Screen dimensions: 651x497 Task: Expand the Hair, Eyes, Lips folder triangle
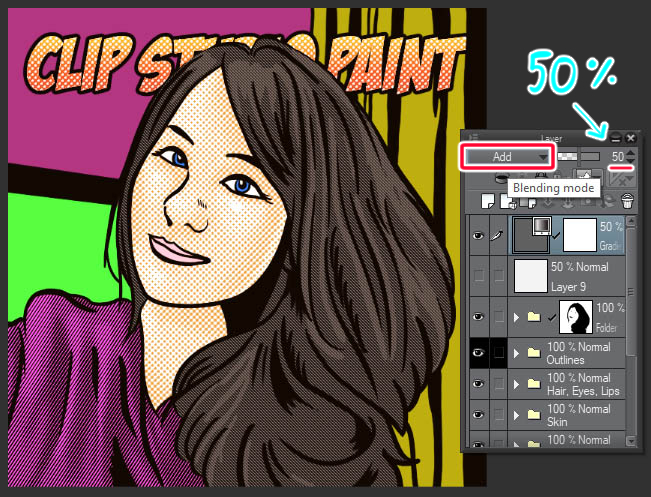pos(516,384)
